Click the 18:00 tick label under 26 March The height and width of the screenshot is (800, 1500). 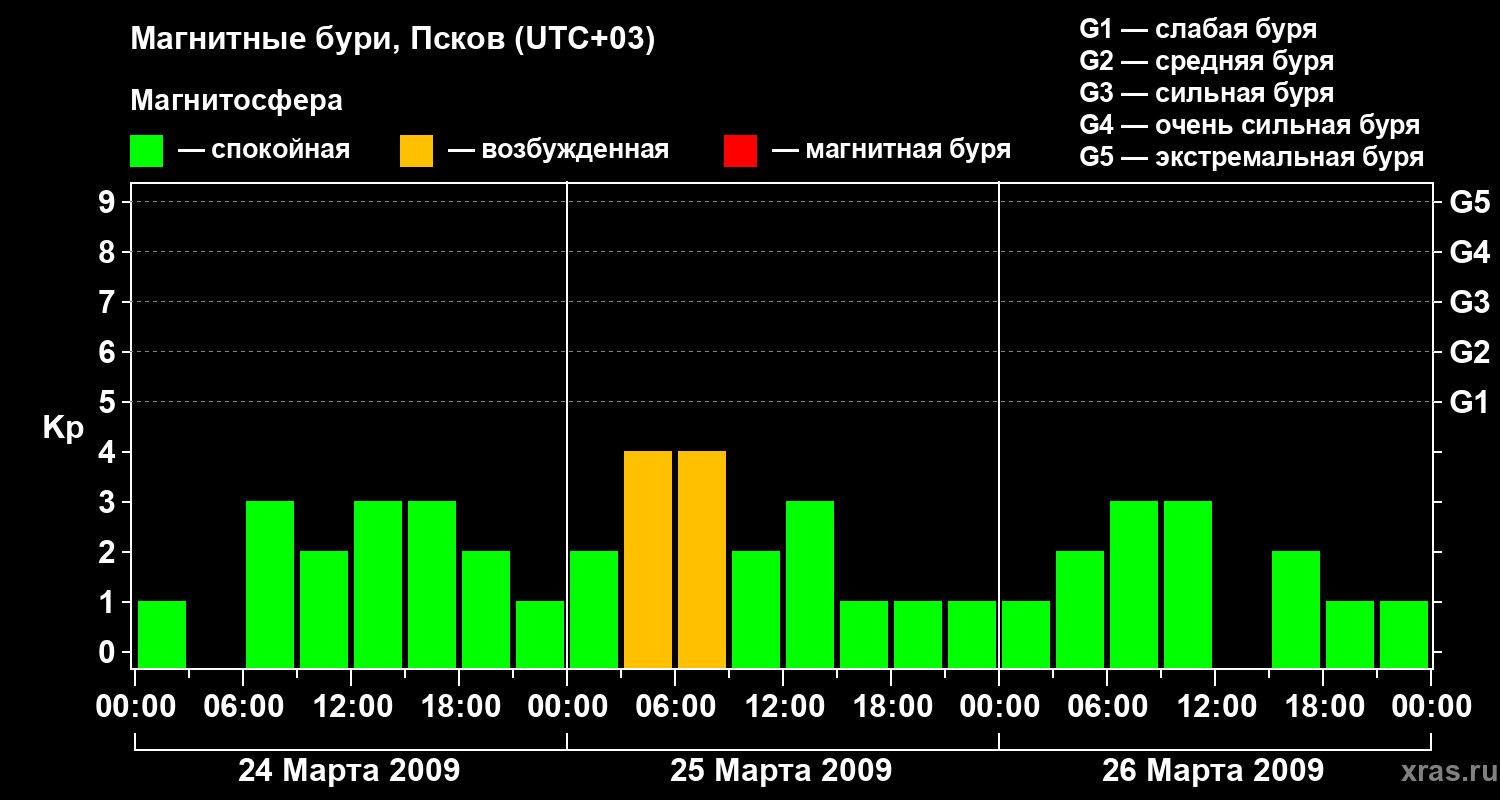tap(1323, 707)
